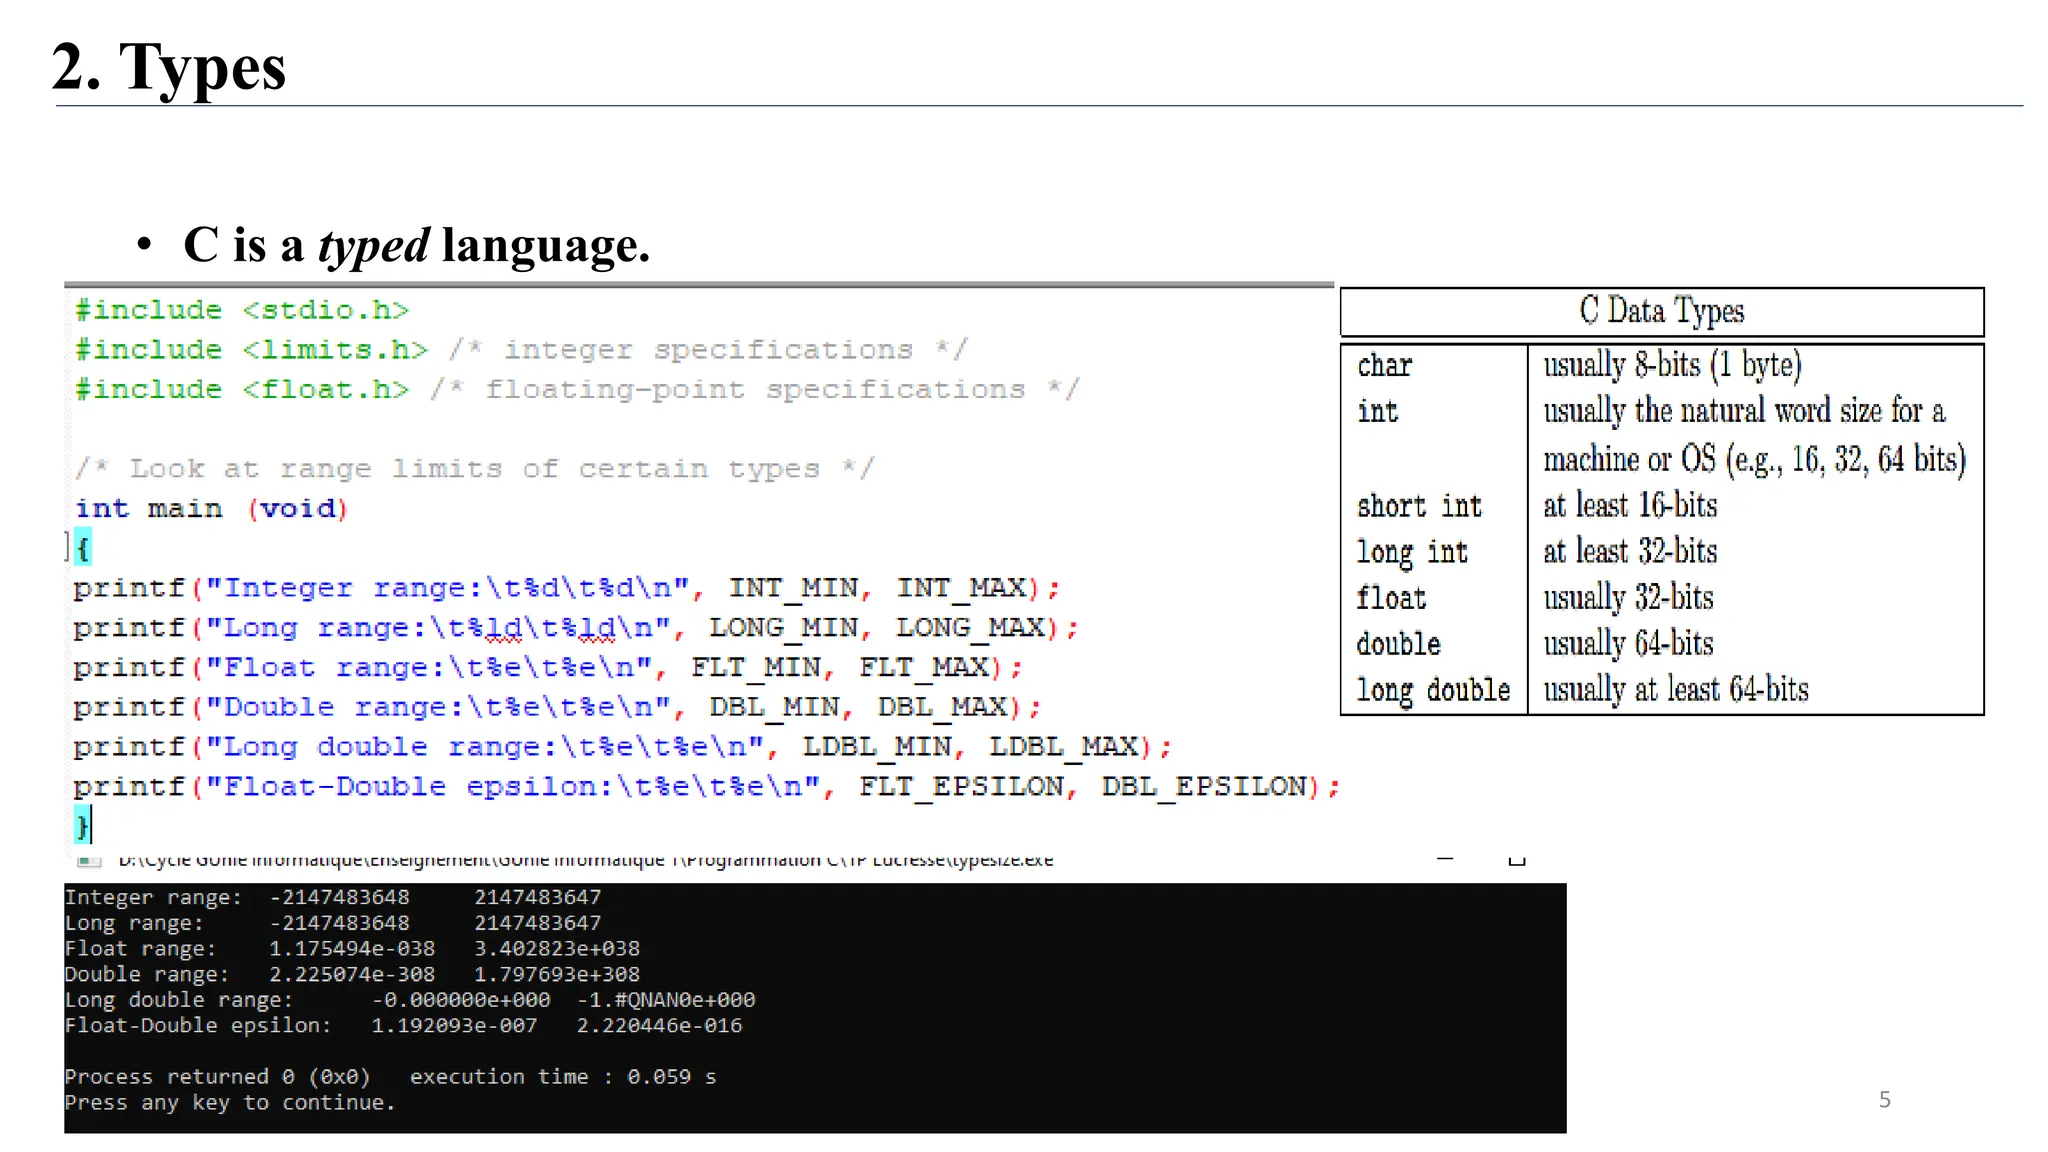Screen dimensions: 2048x1152
Task: Click console output "Long range:" line
Action: click(x=333, y=923)
